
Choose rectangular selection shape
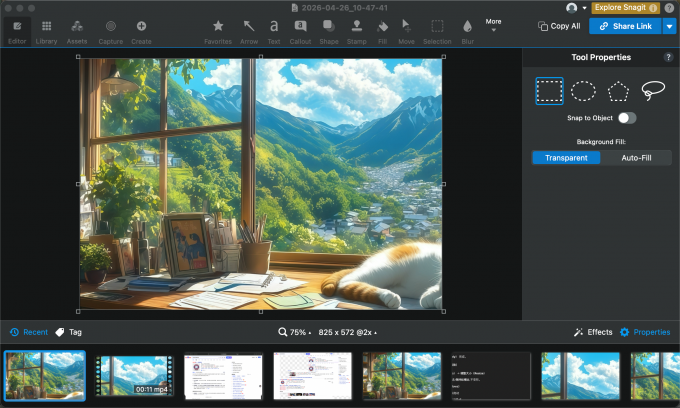tap(549, 91)
